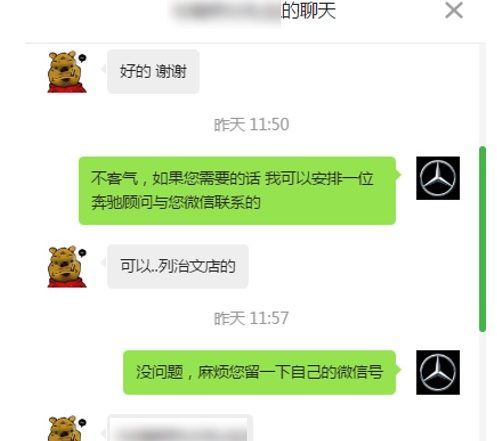Select the 好的 谢谢 message bubble
497x441 pixels.
[153, 71]
